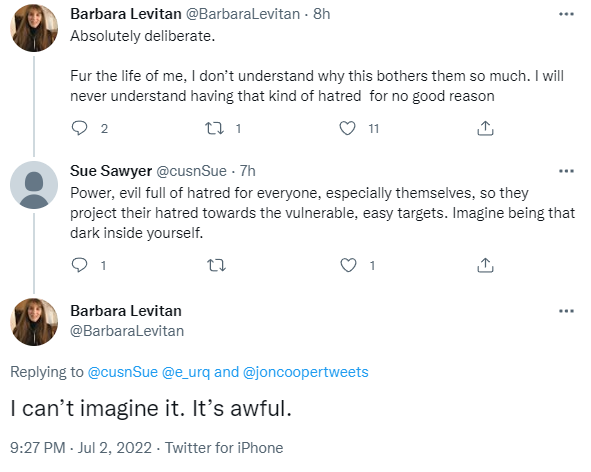Open the Twitter for iPhone source link
This screenshot has width=591, height=472.
click(224, 448)
